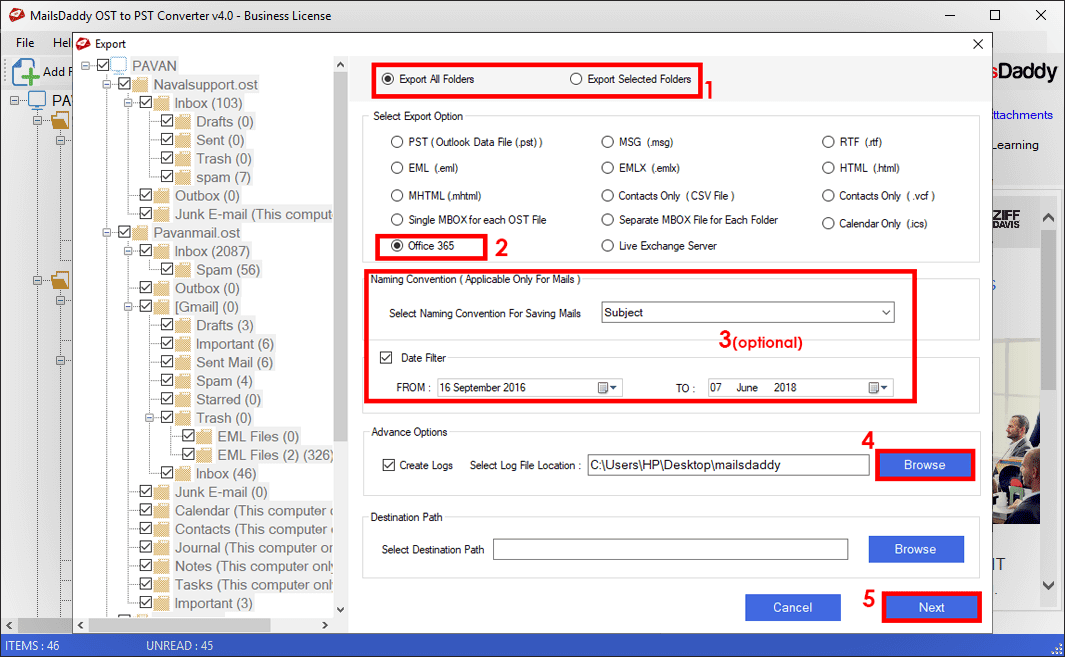Click the Contacts folder icon in tree
1065x657 pixels.
click(162, 529)
